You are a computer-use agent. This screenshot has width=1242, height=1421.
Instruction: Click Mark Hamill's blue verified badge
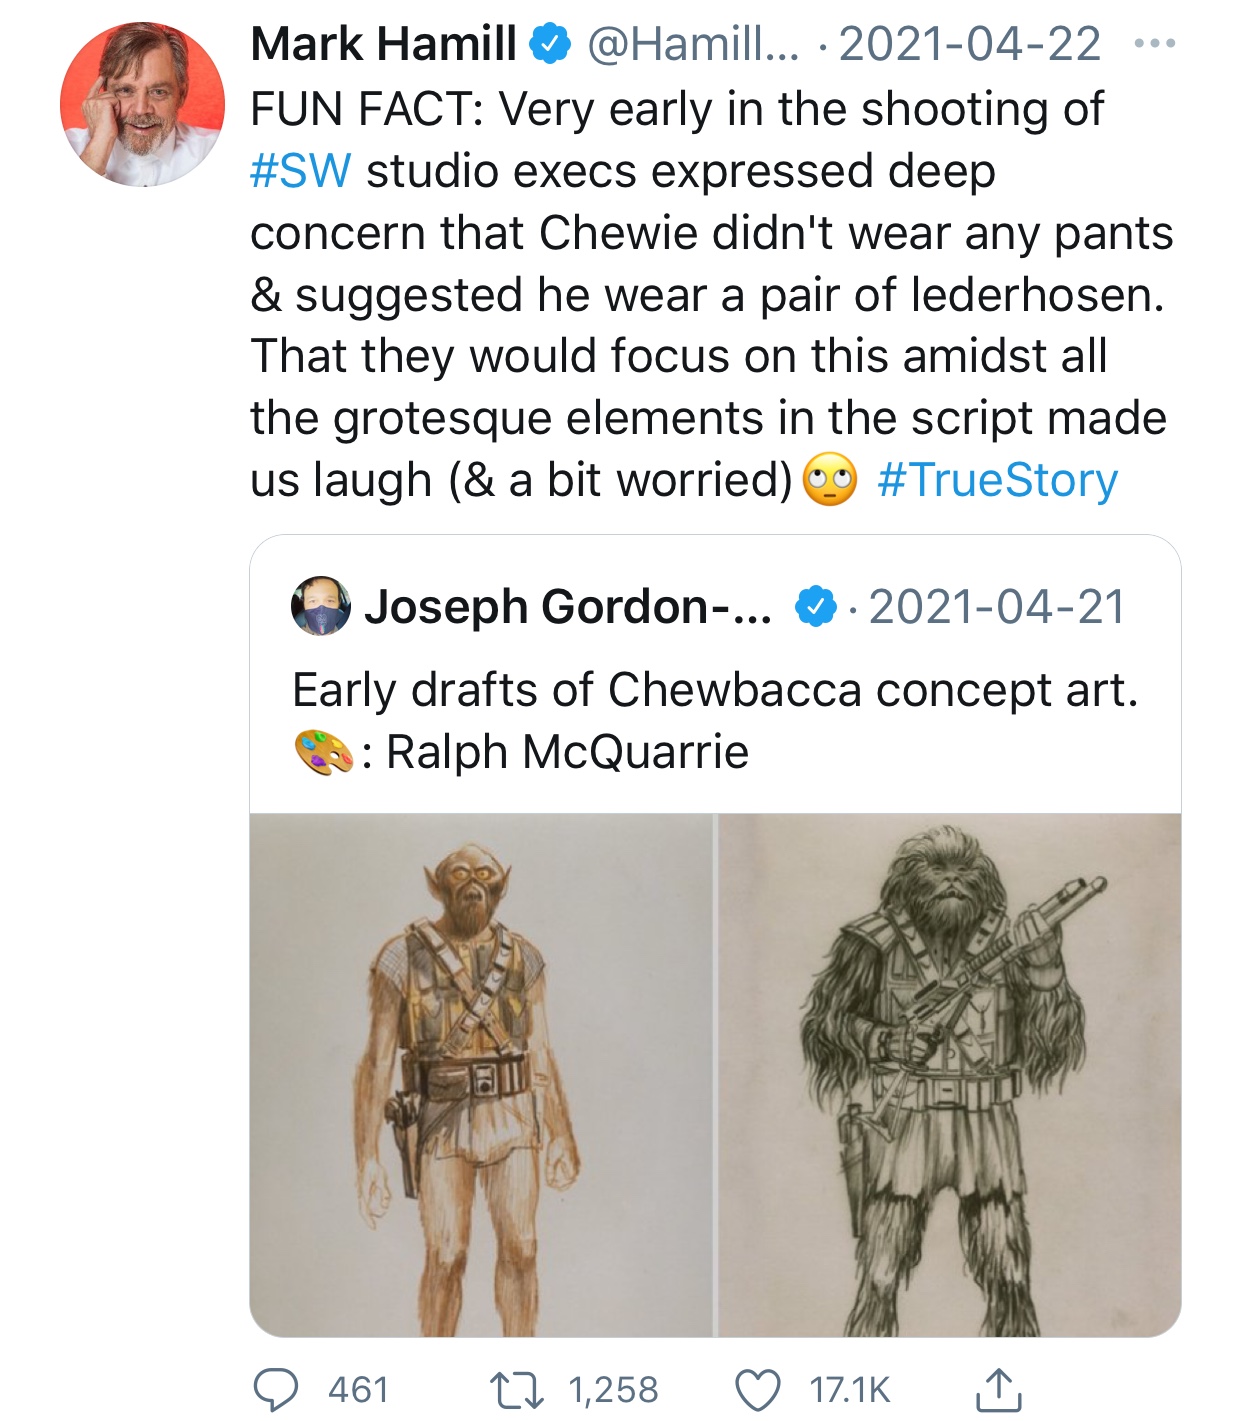click(550, 44)
